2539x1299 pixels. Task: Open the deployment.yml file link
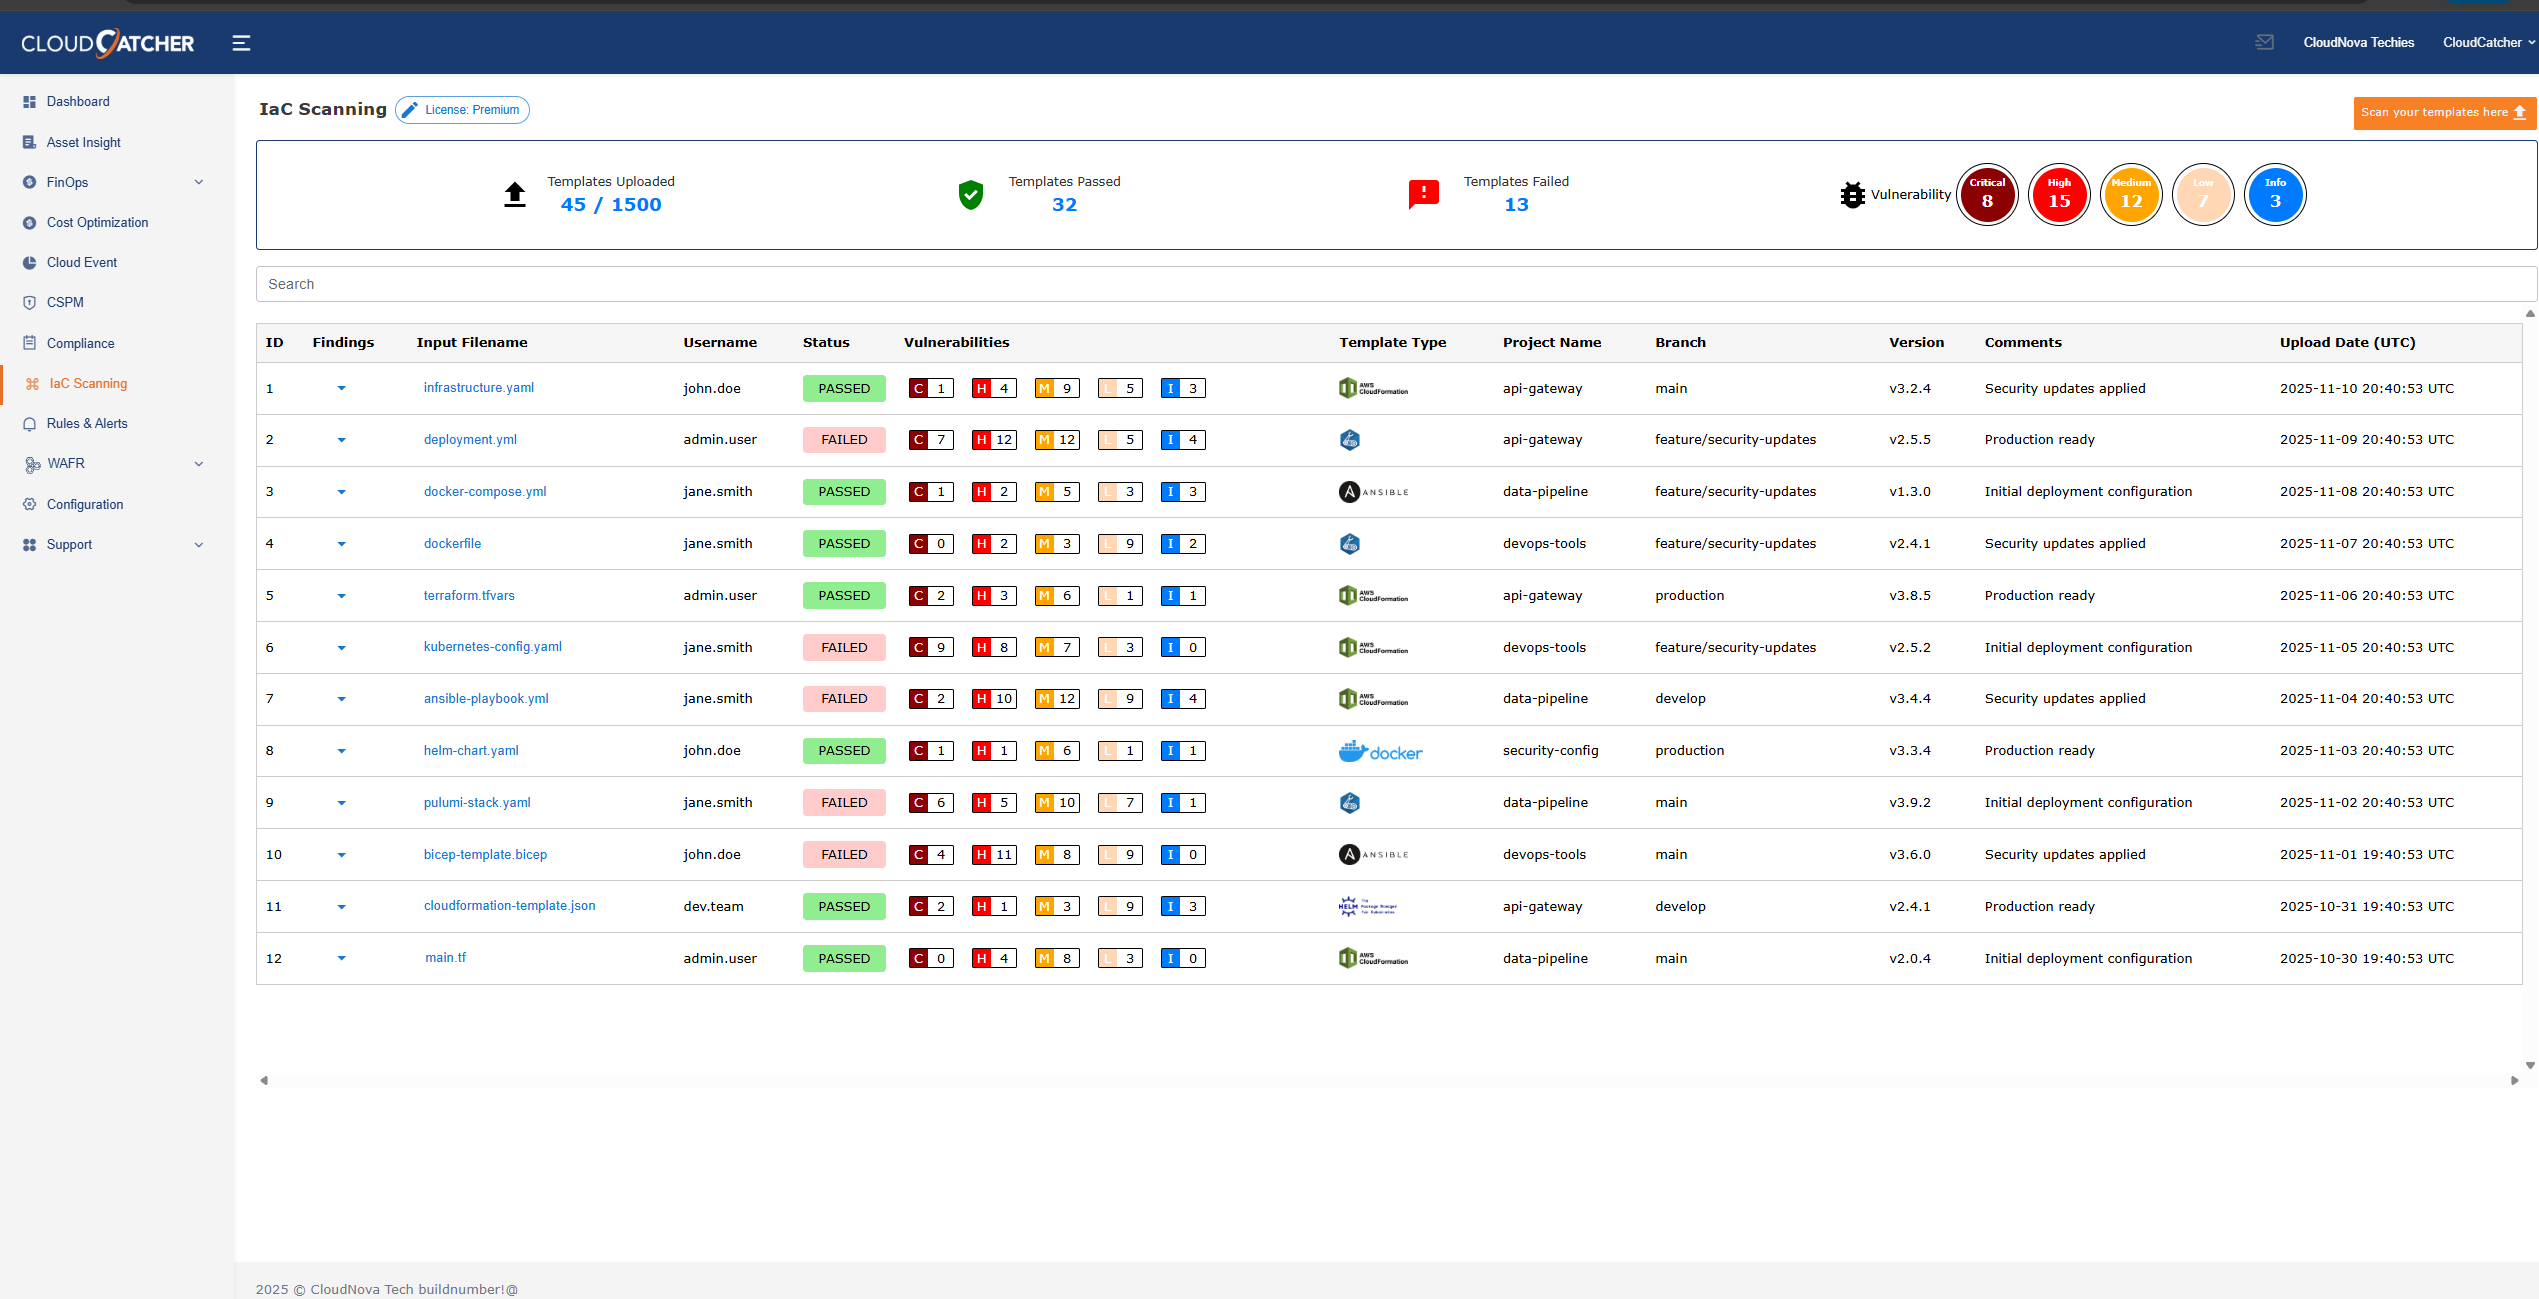pos(470,440)
